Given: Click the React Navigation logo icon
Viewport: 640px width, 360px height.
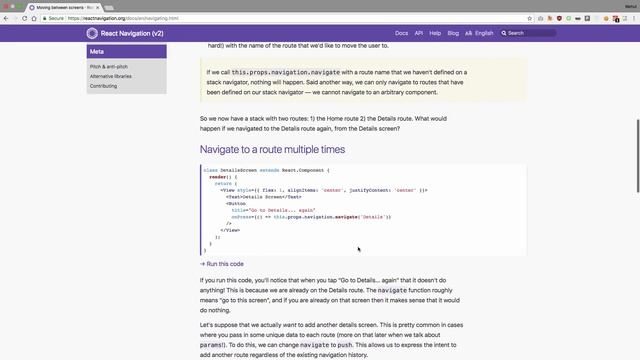Looking at the screenshot, I should point(92,33).
